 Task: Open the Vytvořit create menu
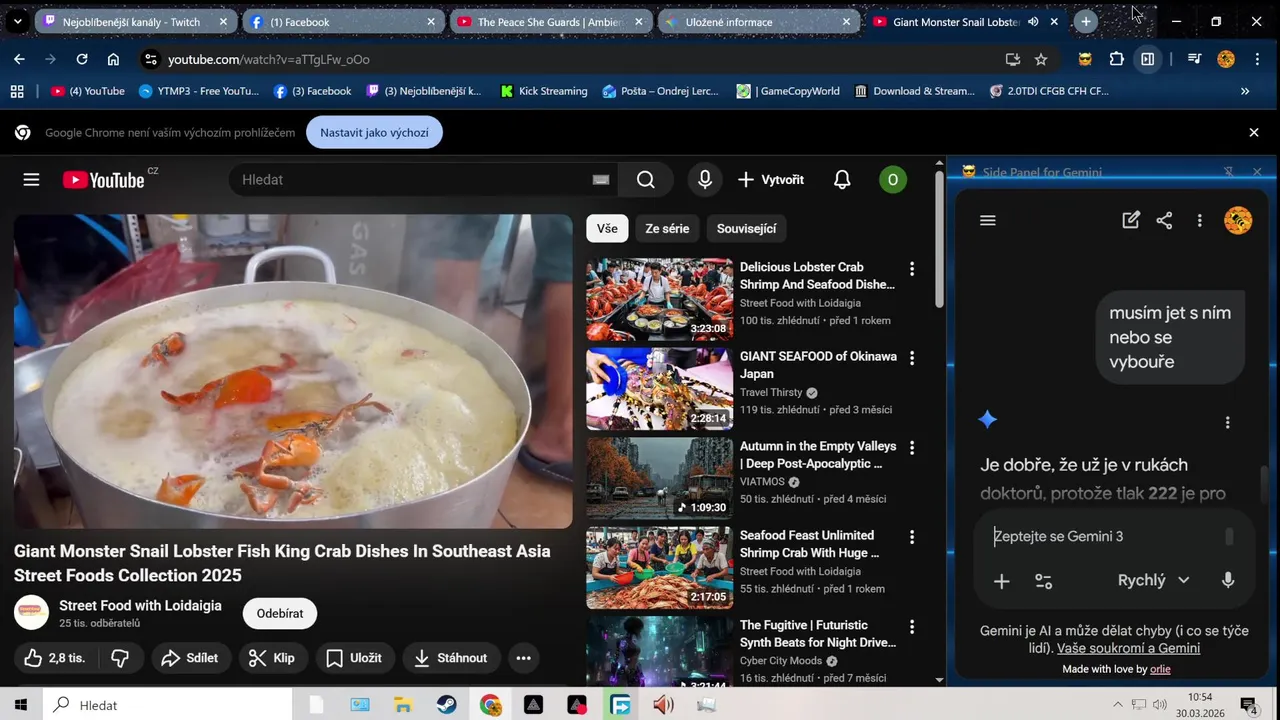770,180
